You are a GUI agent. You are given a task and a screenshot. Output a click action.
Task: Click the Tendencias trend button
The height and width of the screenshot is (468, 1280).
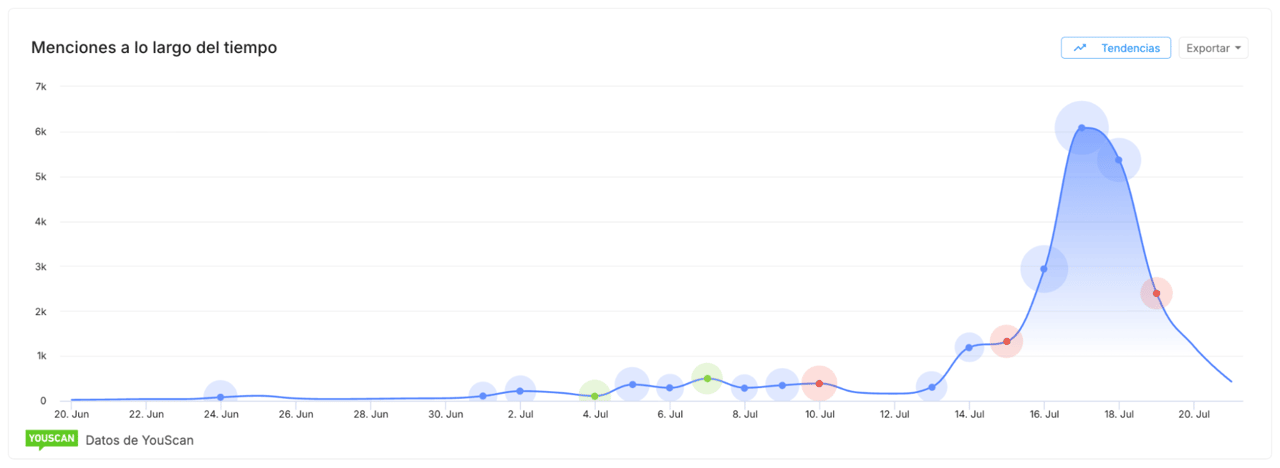[x=1115, y=48]
